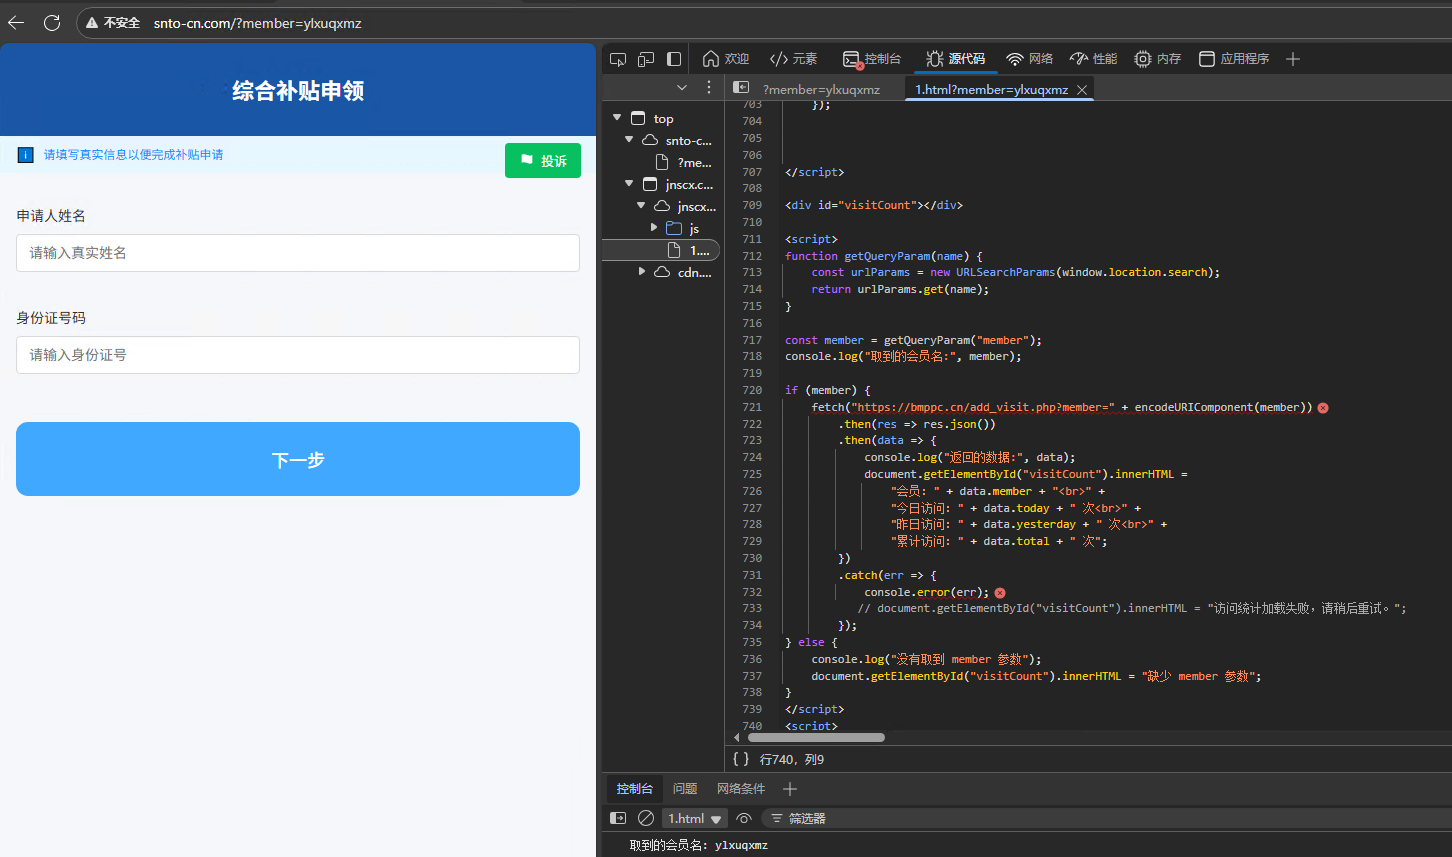Viewport: 1452px width, 857px height.
Task: Click the 行740，列9 cursor position status
Action: [792, 760]
